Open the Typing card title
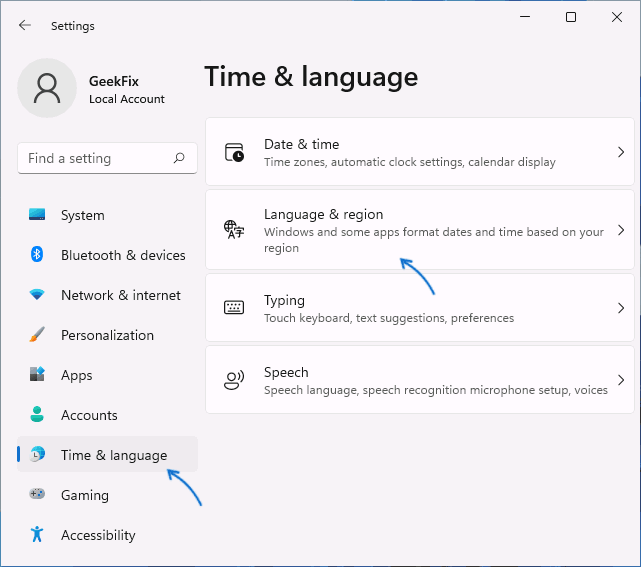Screen dimensions: 641x567 (284, 300)
